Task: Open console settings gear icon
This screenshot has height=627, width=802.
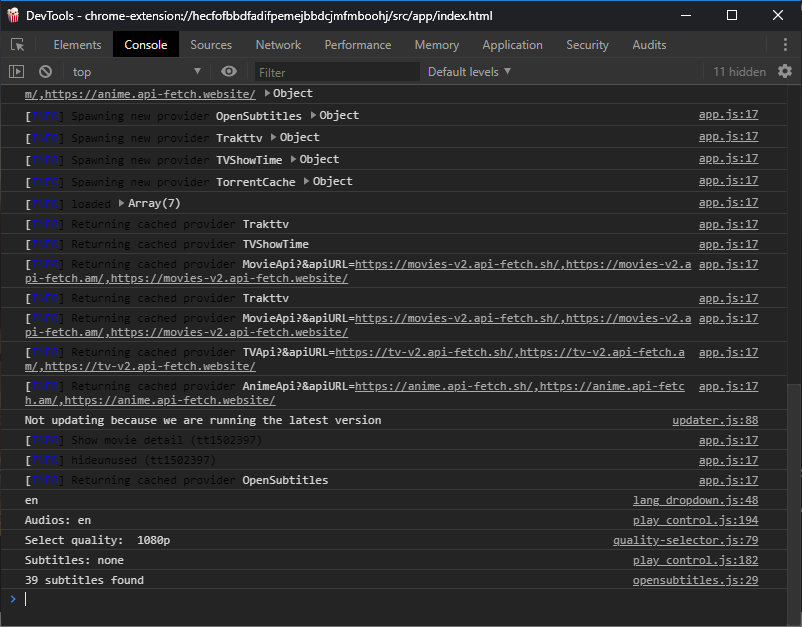Action: point(785,71)
